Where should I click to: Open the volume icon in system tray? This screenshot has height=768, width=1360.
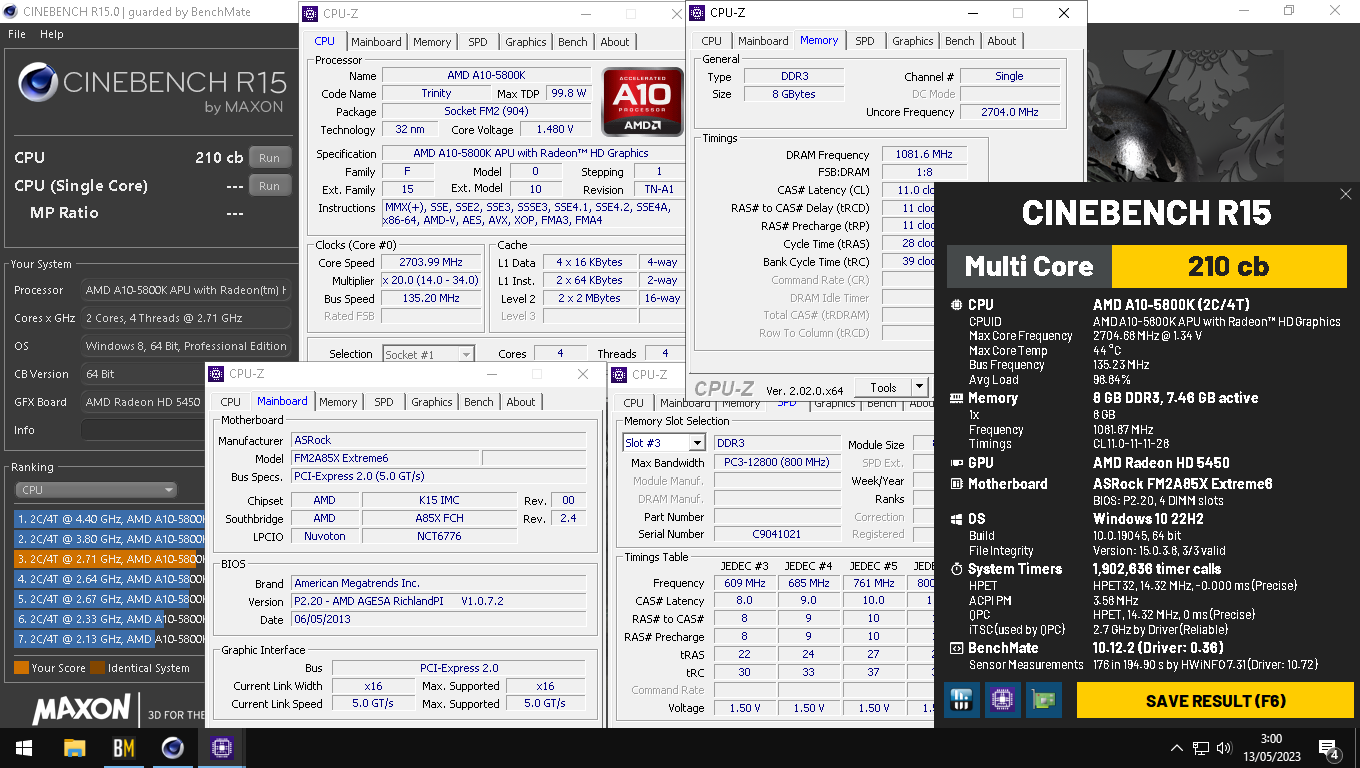coord(1223,748)
